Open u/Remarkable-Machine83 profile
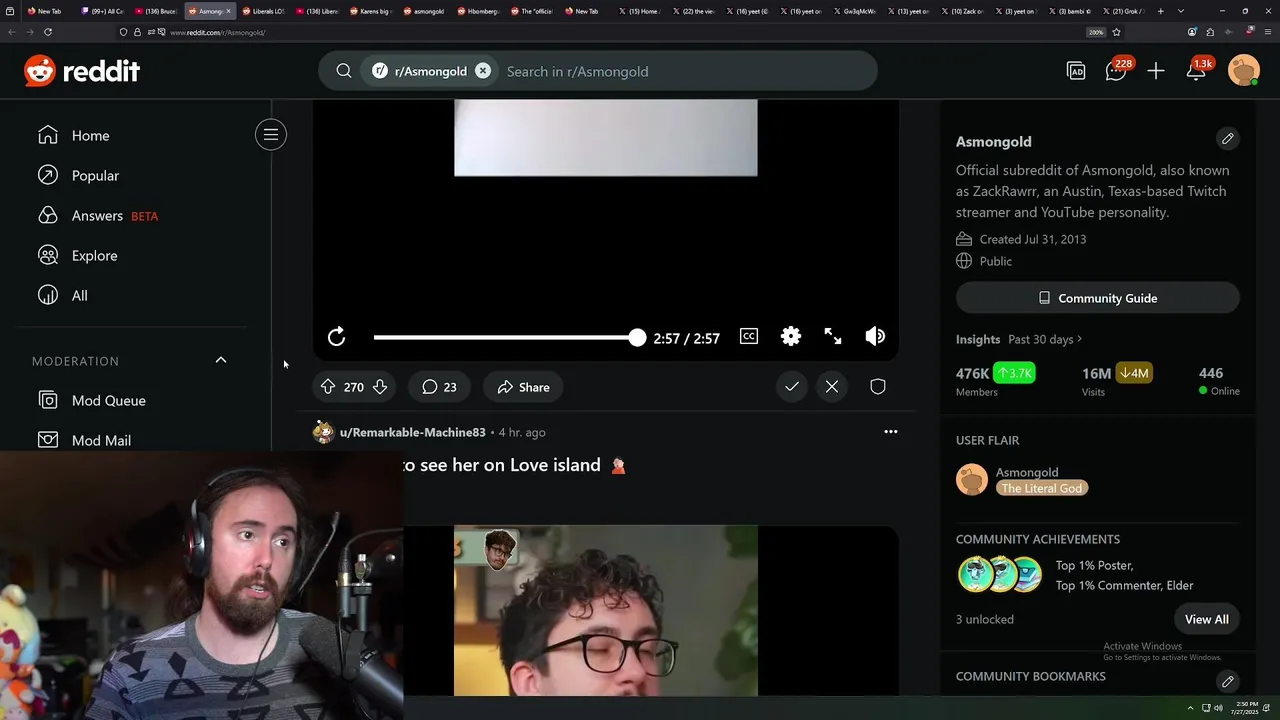The width and height of the screenshot is (1280, 720). click(x=412, y=432)
